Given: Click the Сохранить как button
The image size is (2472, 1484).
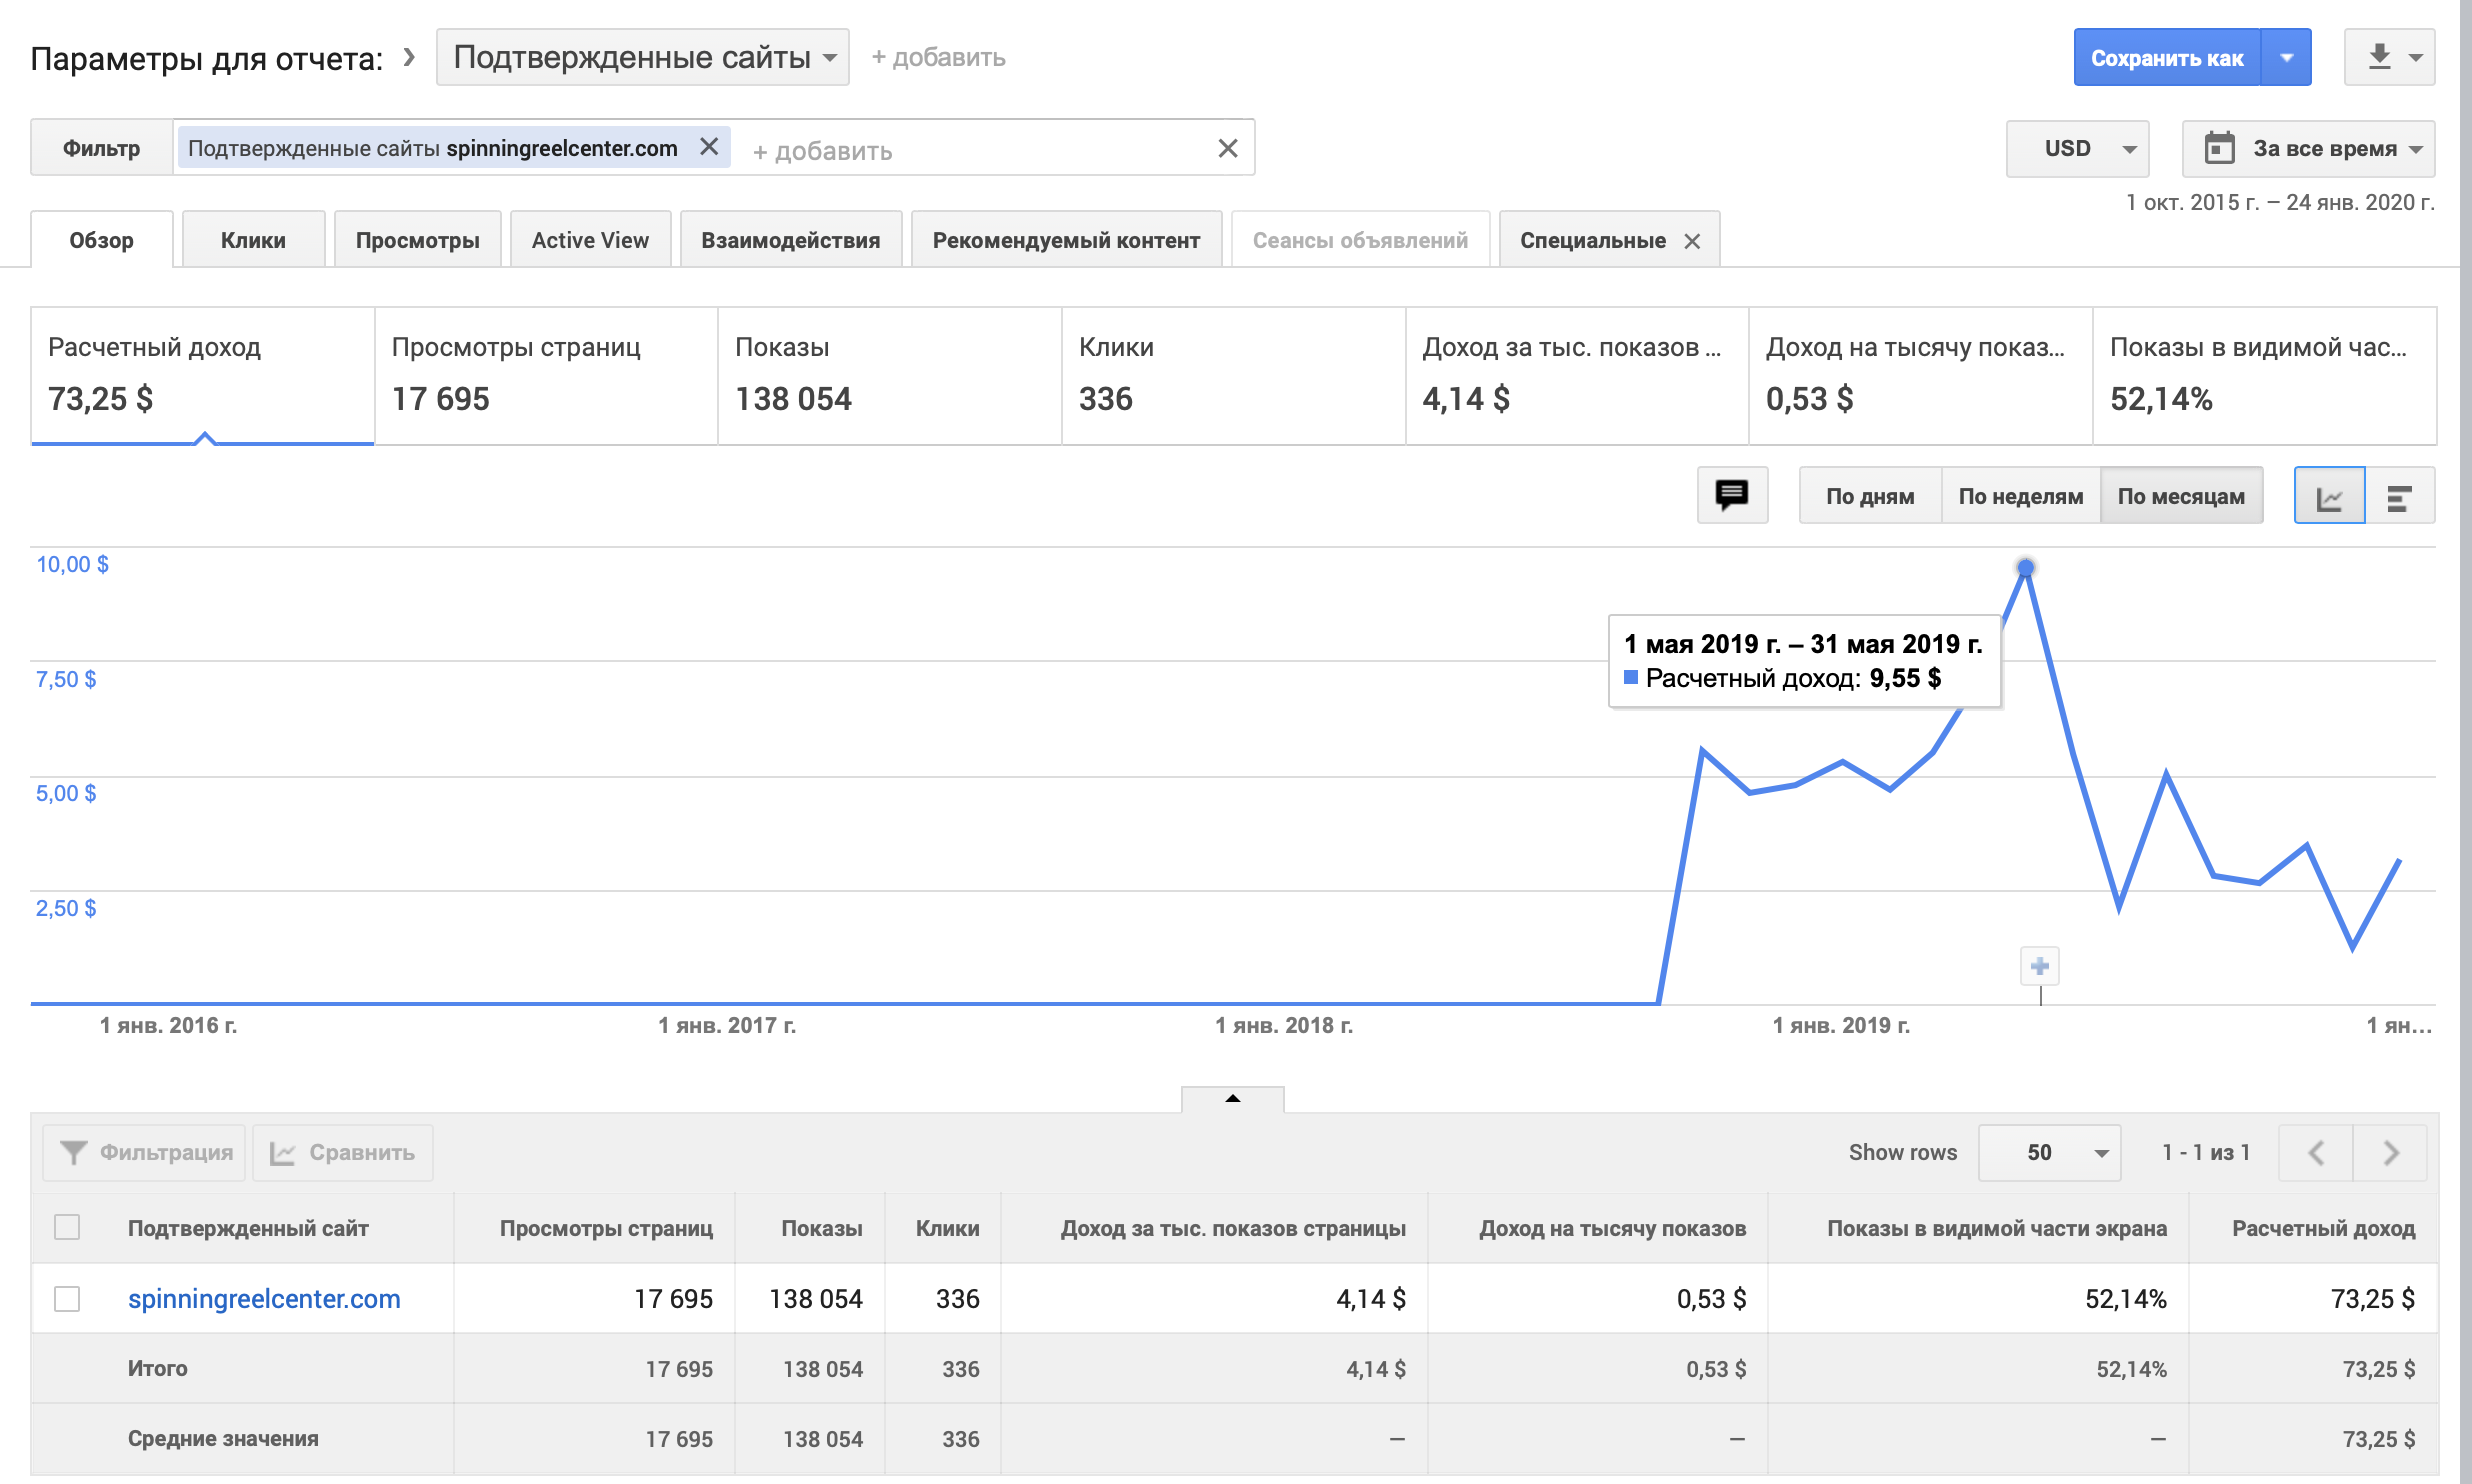Looking at the screenshot, I should pyautogui.click(x=2166, y=58).
